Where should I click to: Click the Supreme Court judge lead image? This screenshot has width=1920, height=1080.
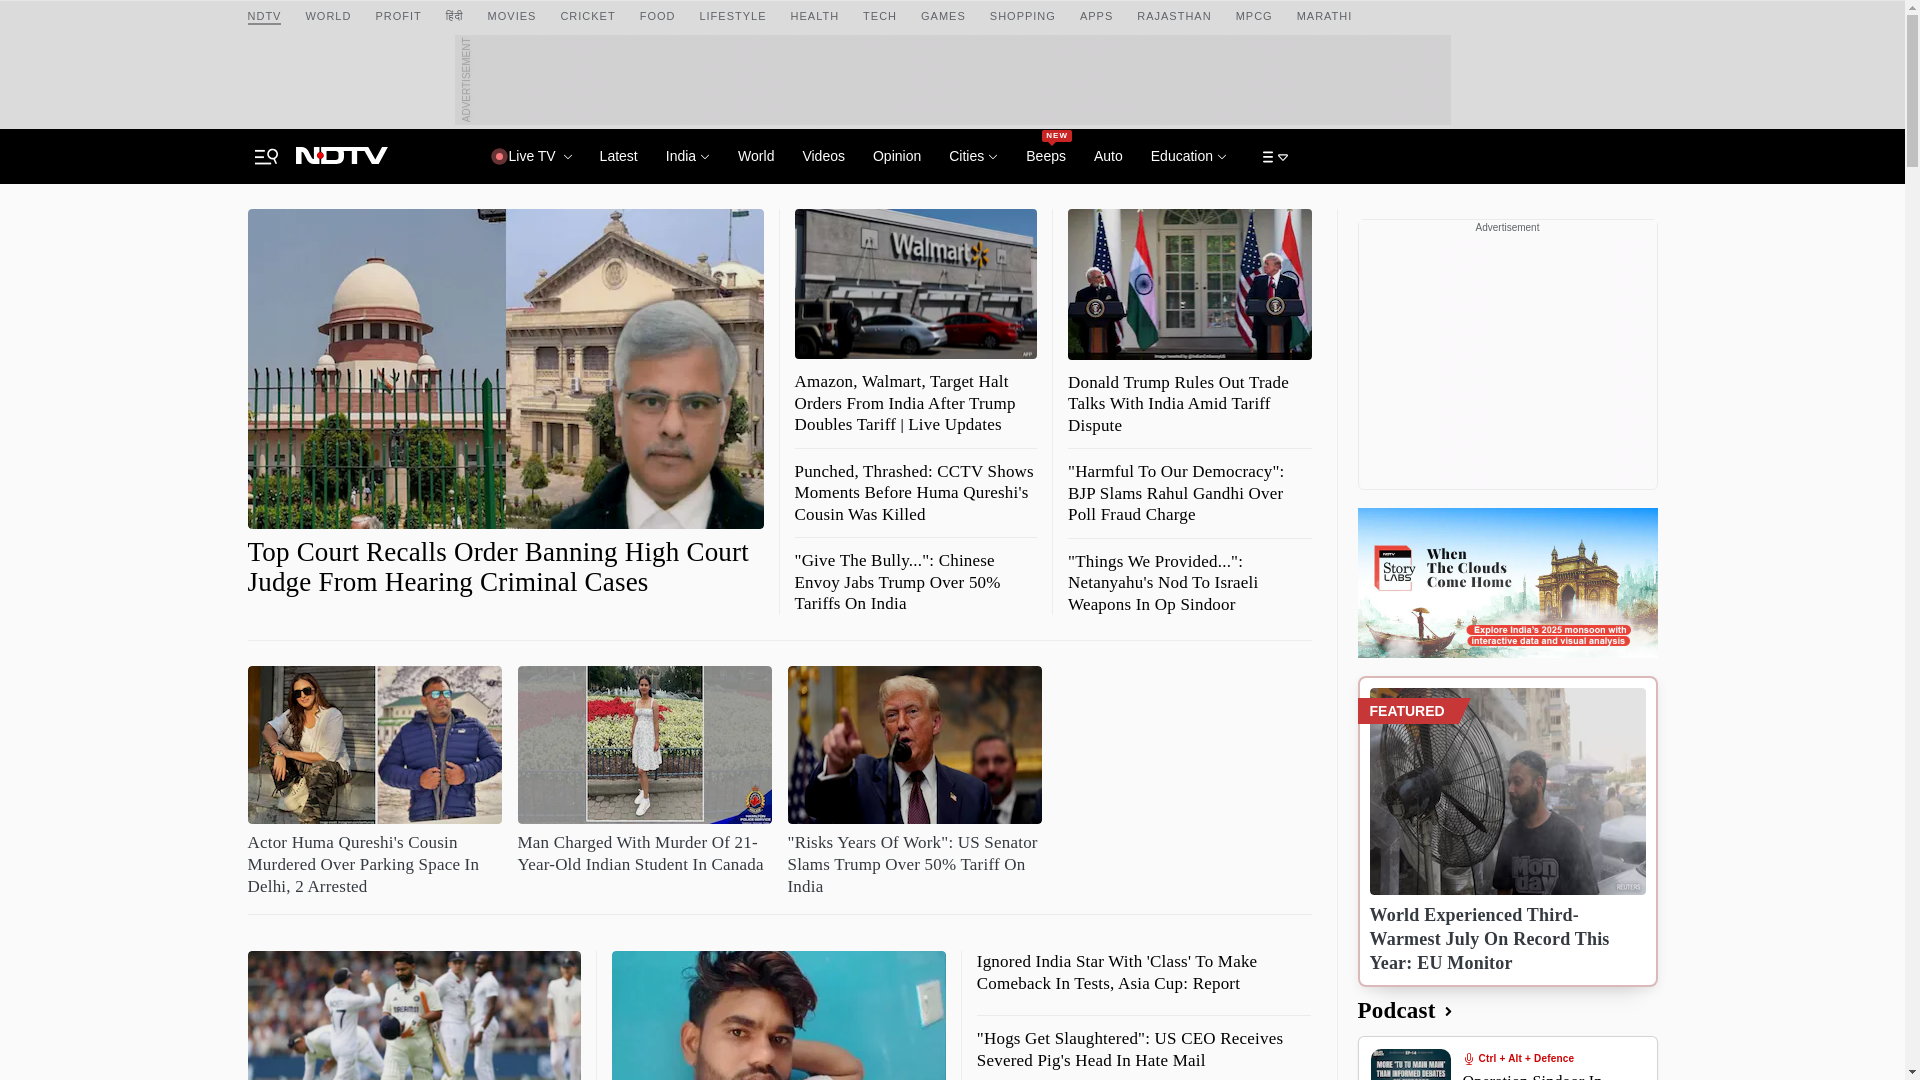pyautogui.click(x=505, y=369)
